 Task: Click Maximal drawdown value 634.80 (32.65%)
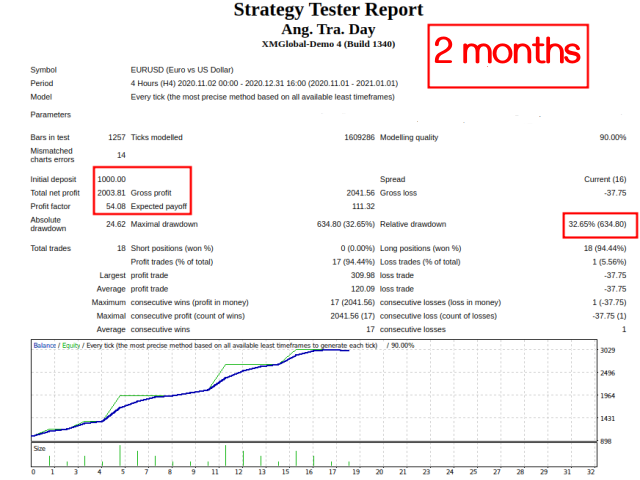coord(346,224)
